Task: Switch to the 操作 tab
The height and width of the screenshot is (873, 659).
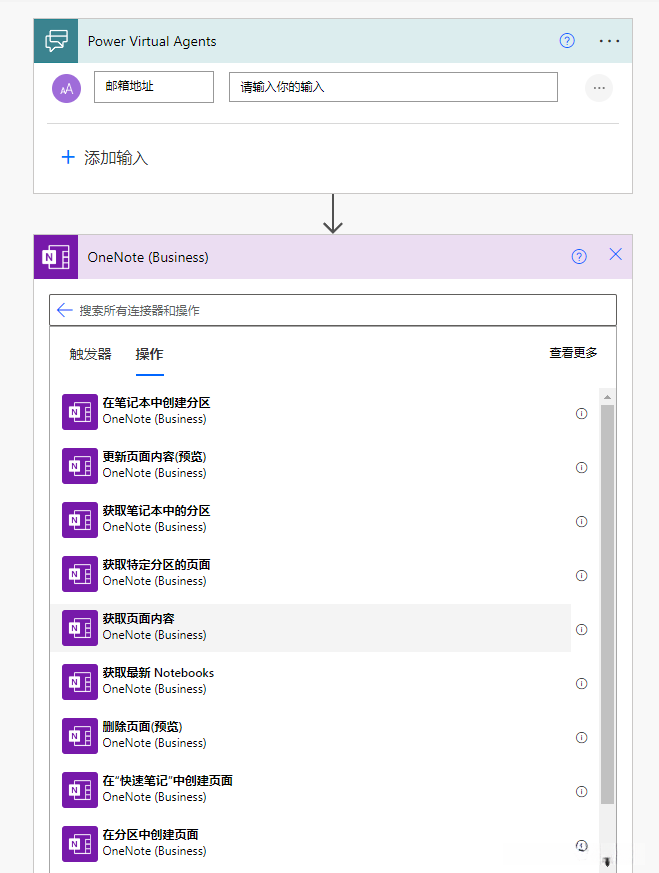Action: (150, 354)
